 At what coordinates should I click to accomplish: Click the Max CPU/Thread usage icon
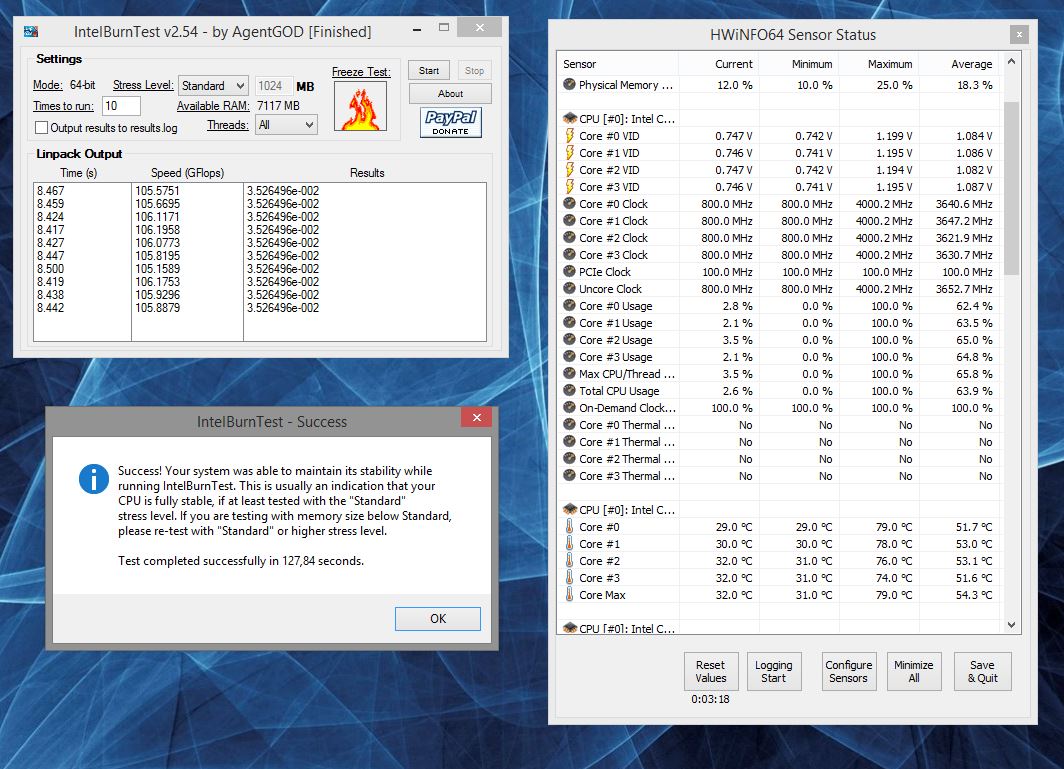(569, 373)
